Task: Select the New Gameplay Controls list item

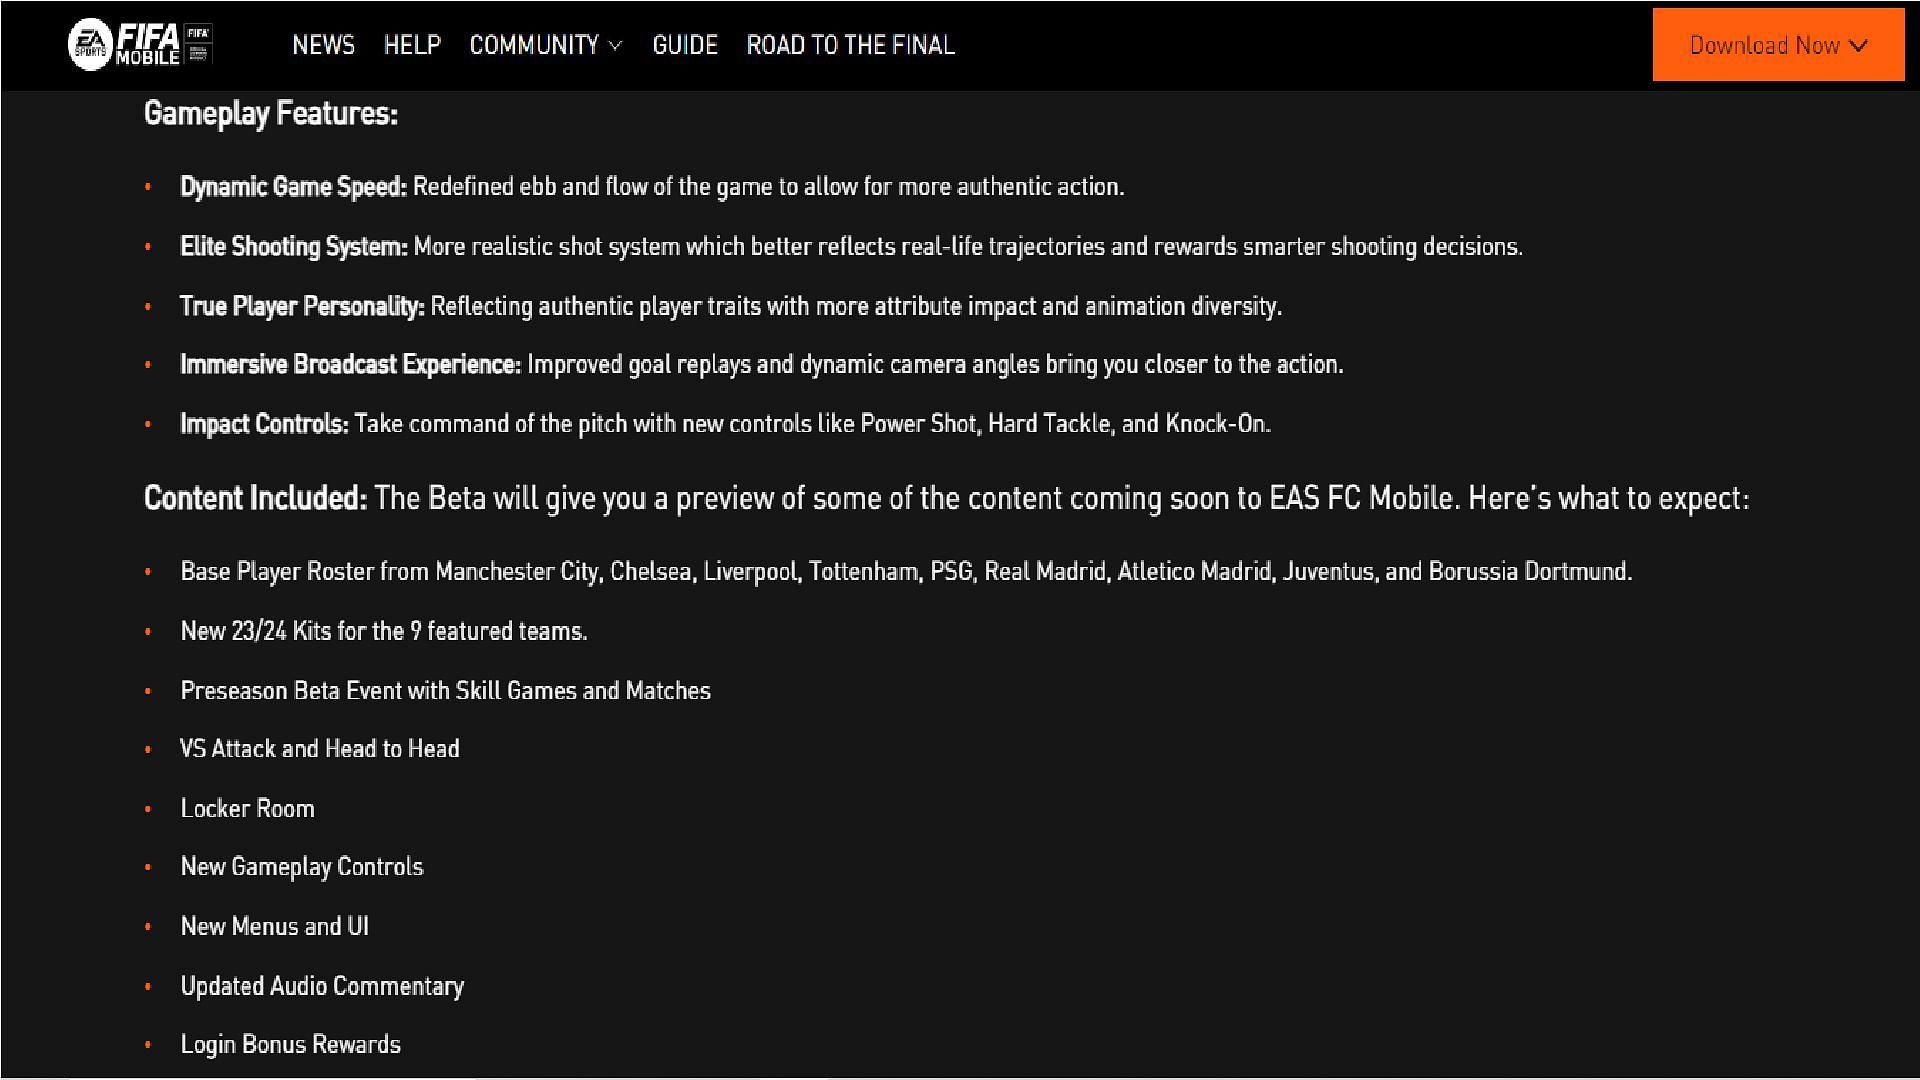Action: (x=301, y=865)
